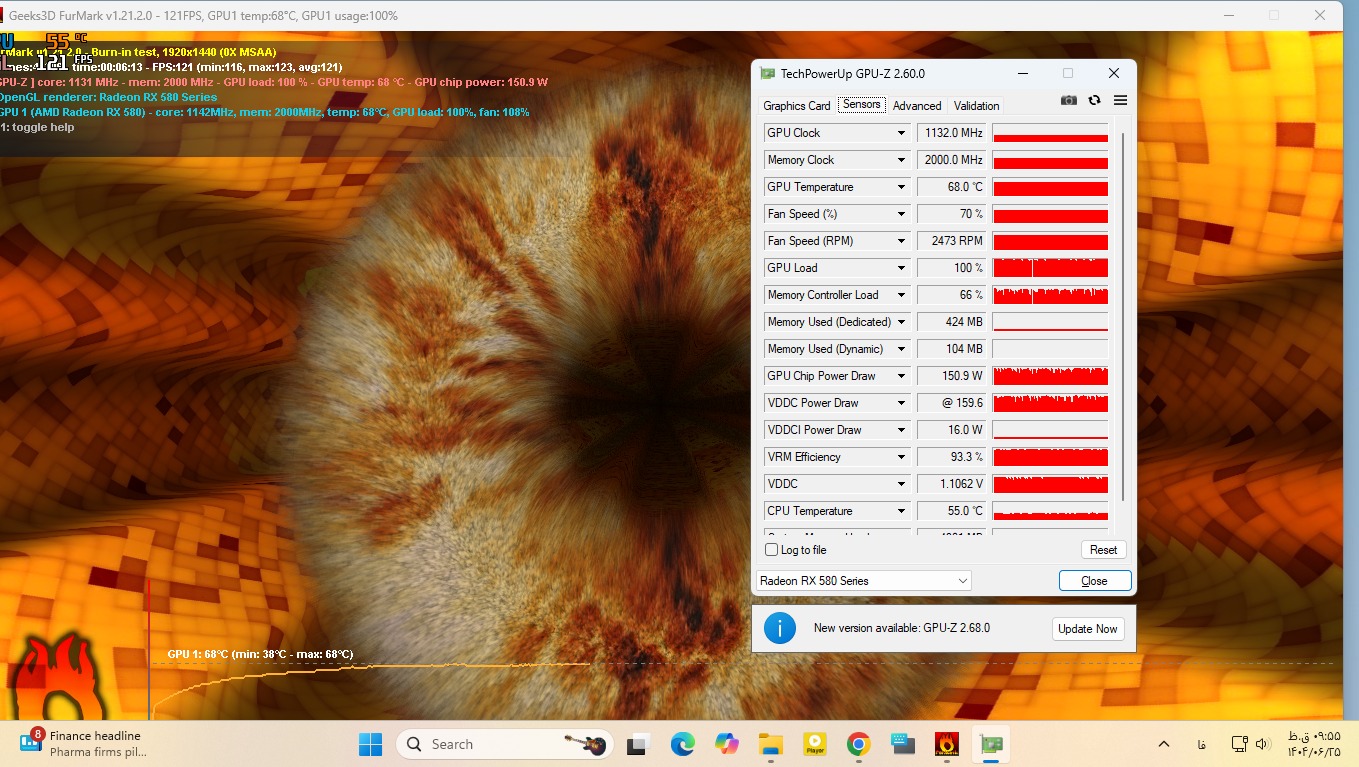Open Copilot from the taskbar

pos(726,744)
